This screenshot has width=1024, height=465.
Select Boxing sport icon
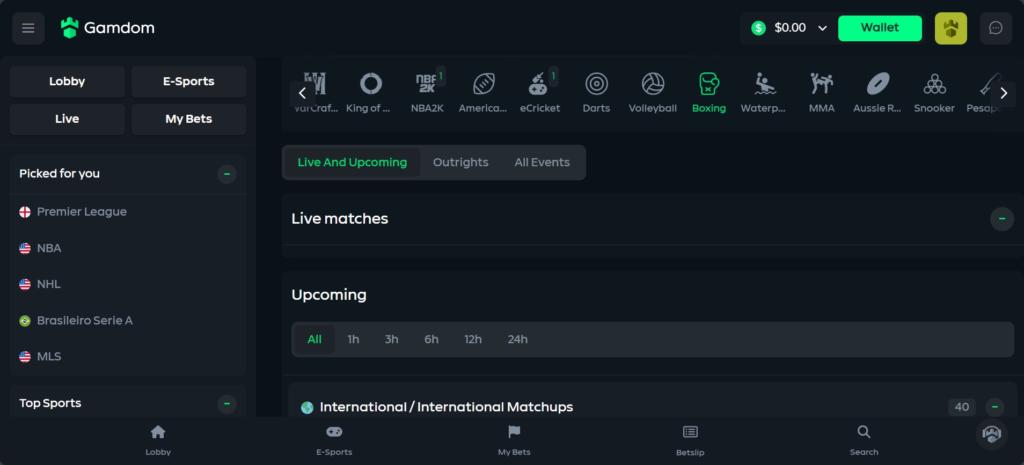[x=709, y=93]
